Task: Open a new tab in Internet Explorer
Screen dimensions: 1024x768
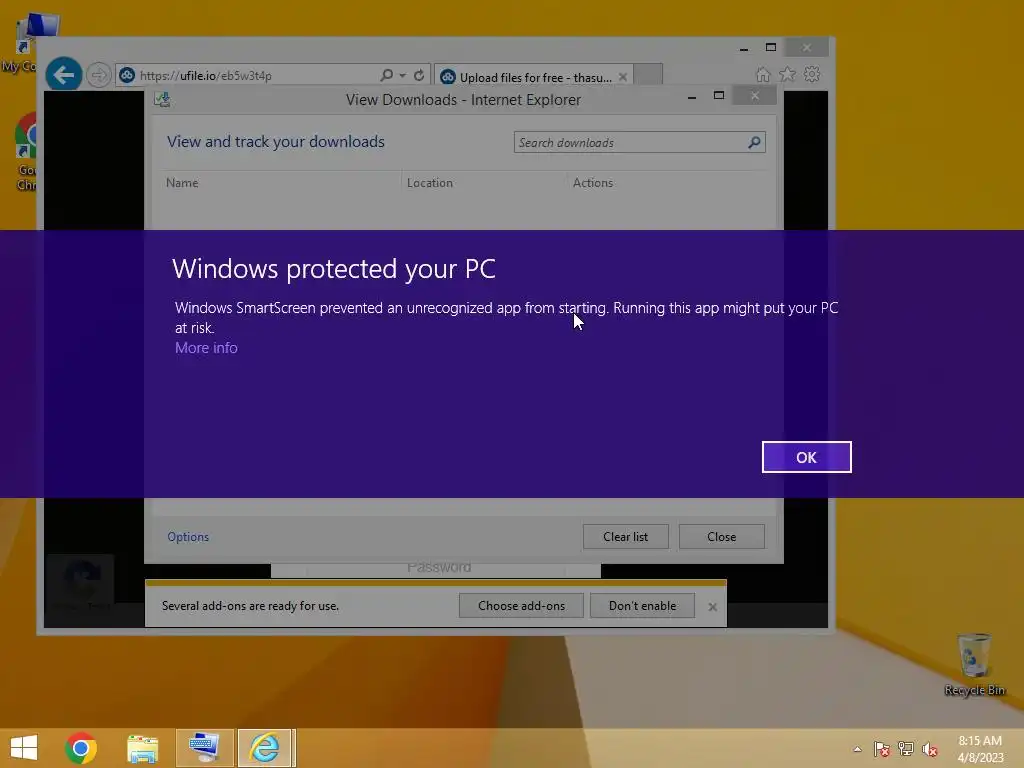Action: point(648,75)
